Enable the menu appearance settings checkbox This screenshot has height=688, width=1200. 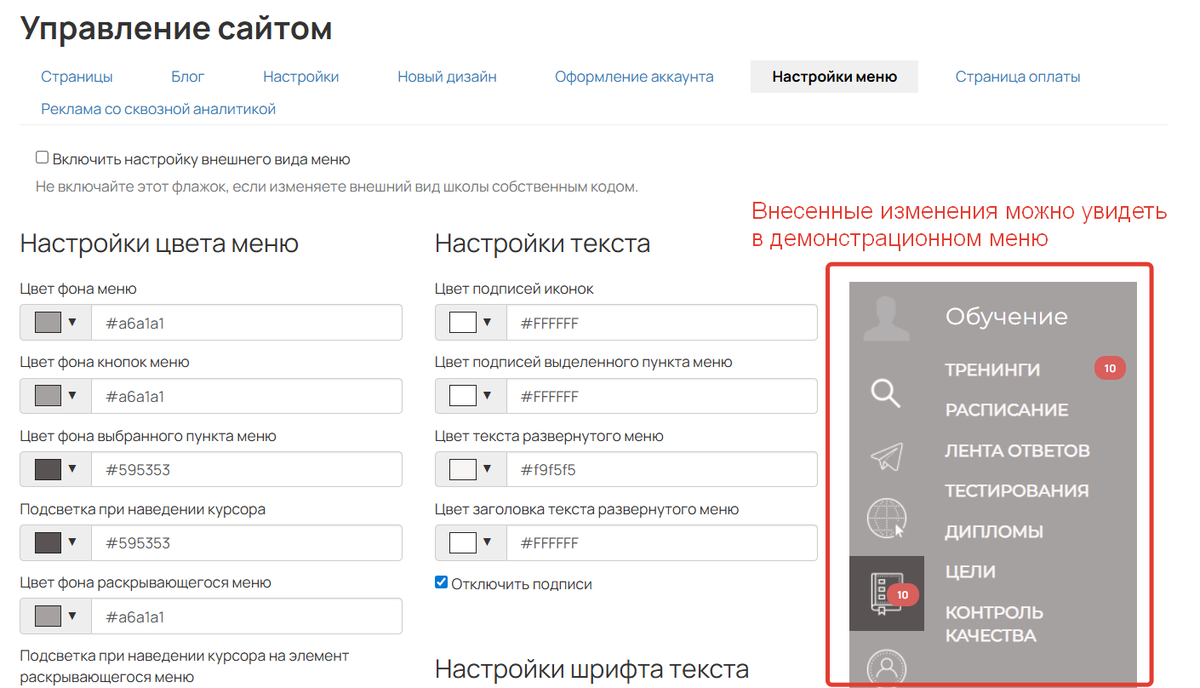pos(42,158)
